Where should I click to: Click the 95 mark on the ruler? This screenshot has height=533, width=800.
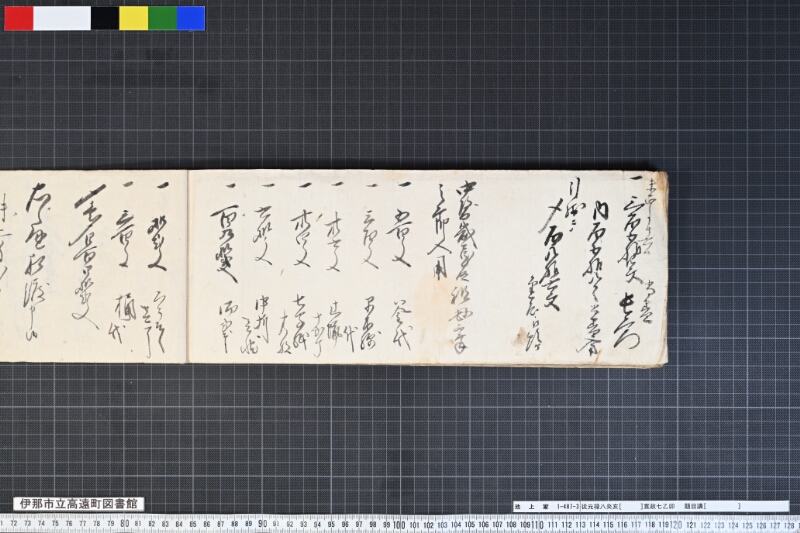pos(331,524)
